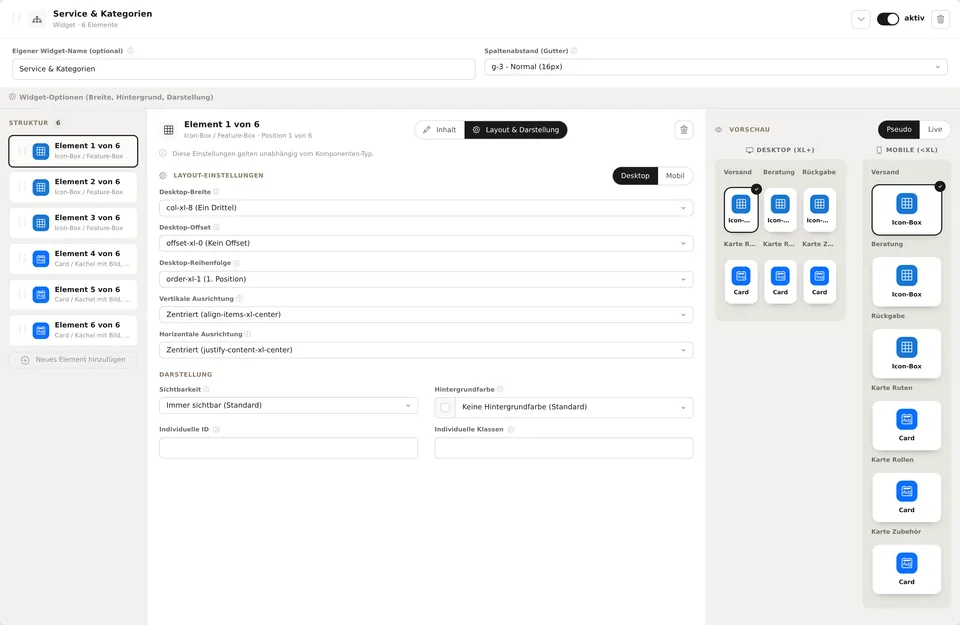Select Karte Ruten Card in mobile preview

tap(906, 425)
